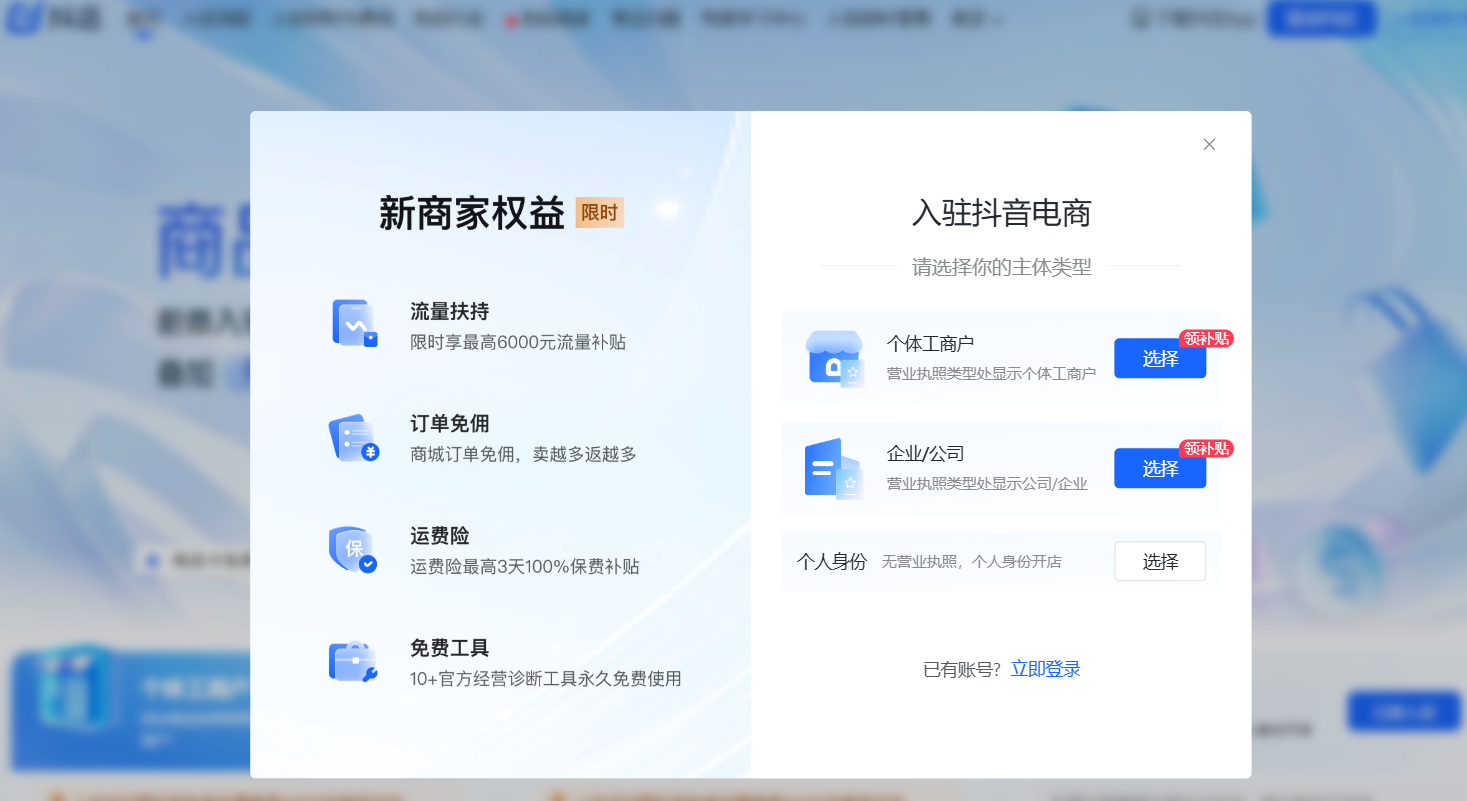Click the 免费工具 heading text

pyautogui.click(x=450, y=647)
